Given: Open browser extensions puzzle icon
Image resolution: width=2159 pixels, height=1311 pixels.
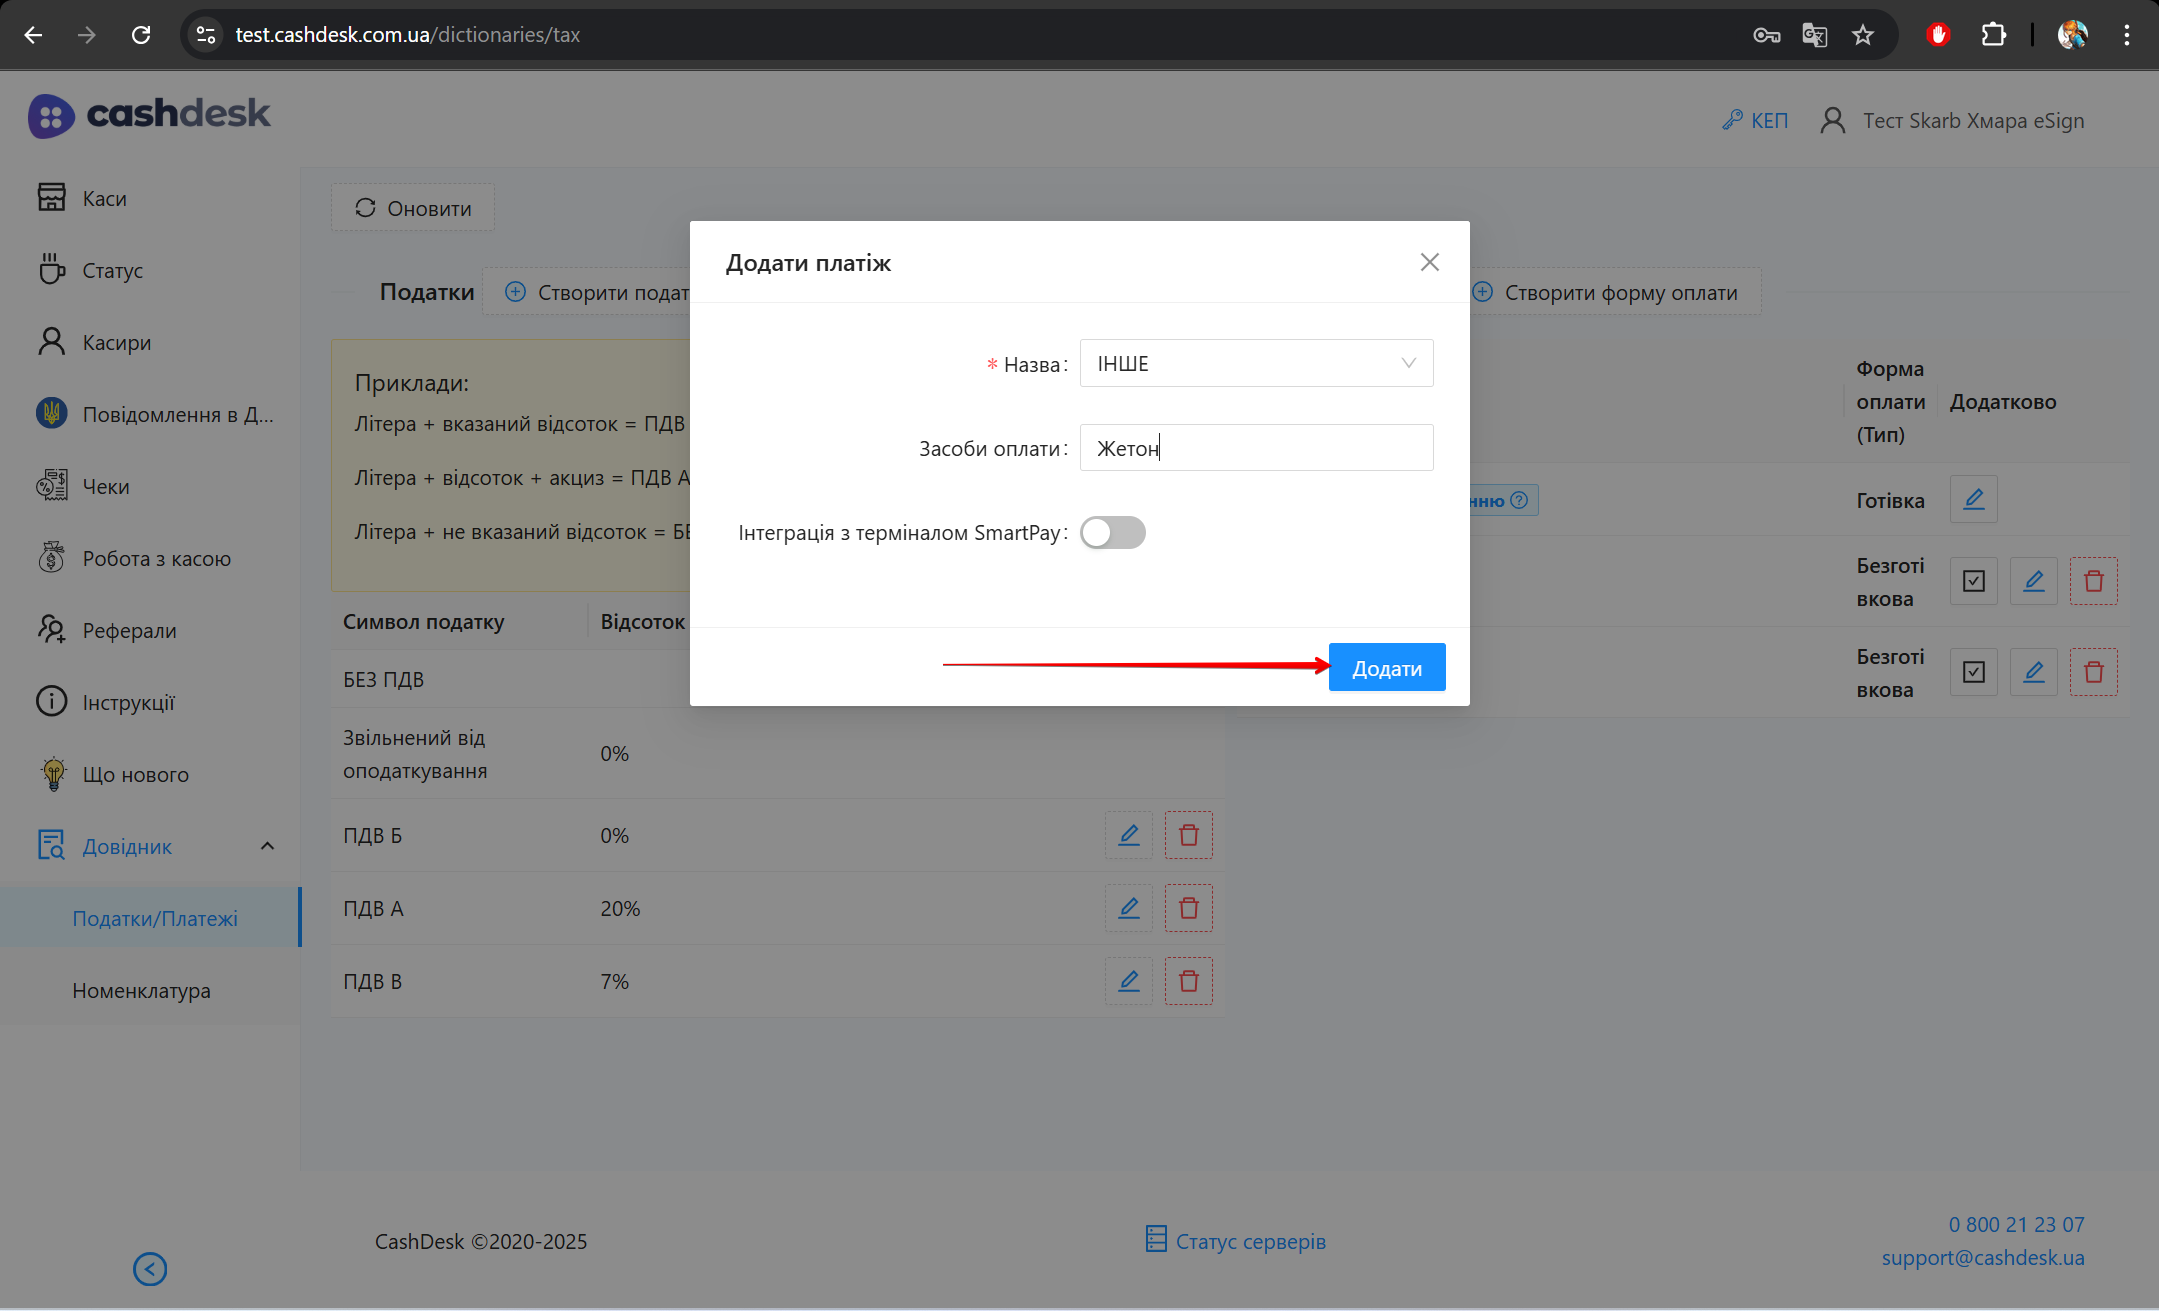Looking at the screenshot, I should coord(1993,35).
